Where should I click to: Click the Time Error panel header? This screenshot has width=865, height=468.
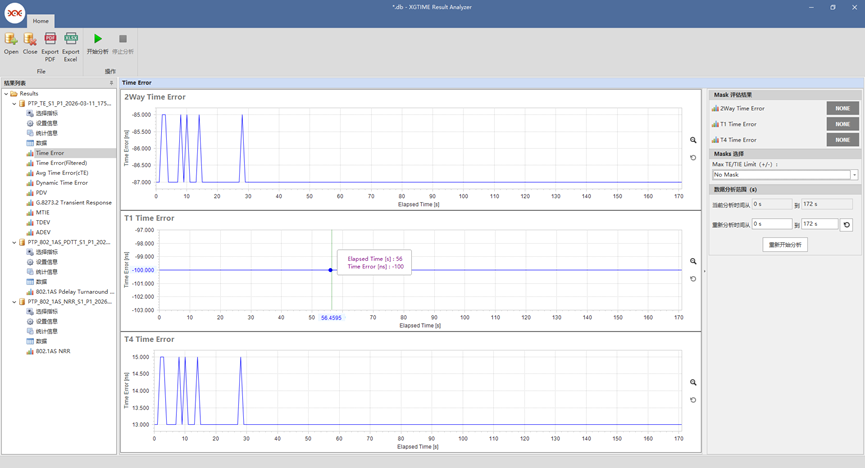tap(411, 83)
